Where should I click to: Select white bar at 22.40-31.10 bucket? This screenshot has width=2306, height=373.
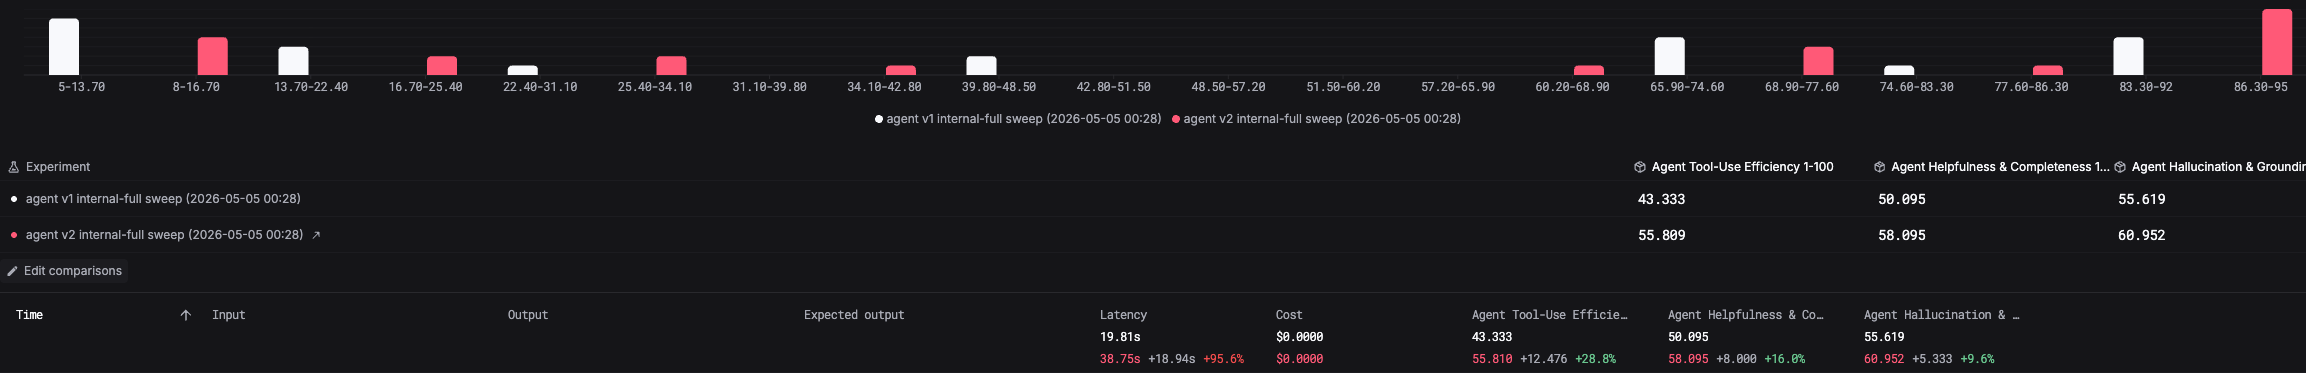(523, 70)
